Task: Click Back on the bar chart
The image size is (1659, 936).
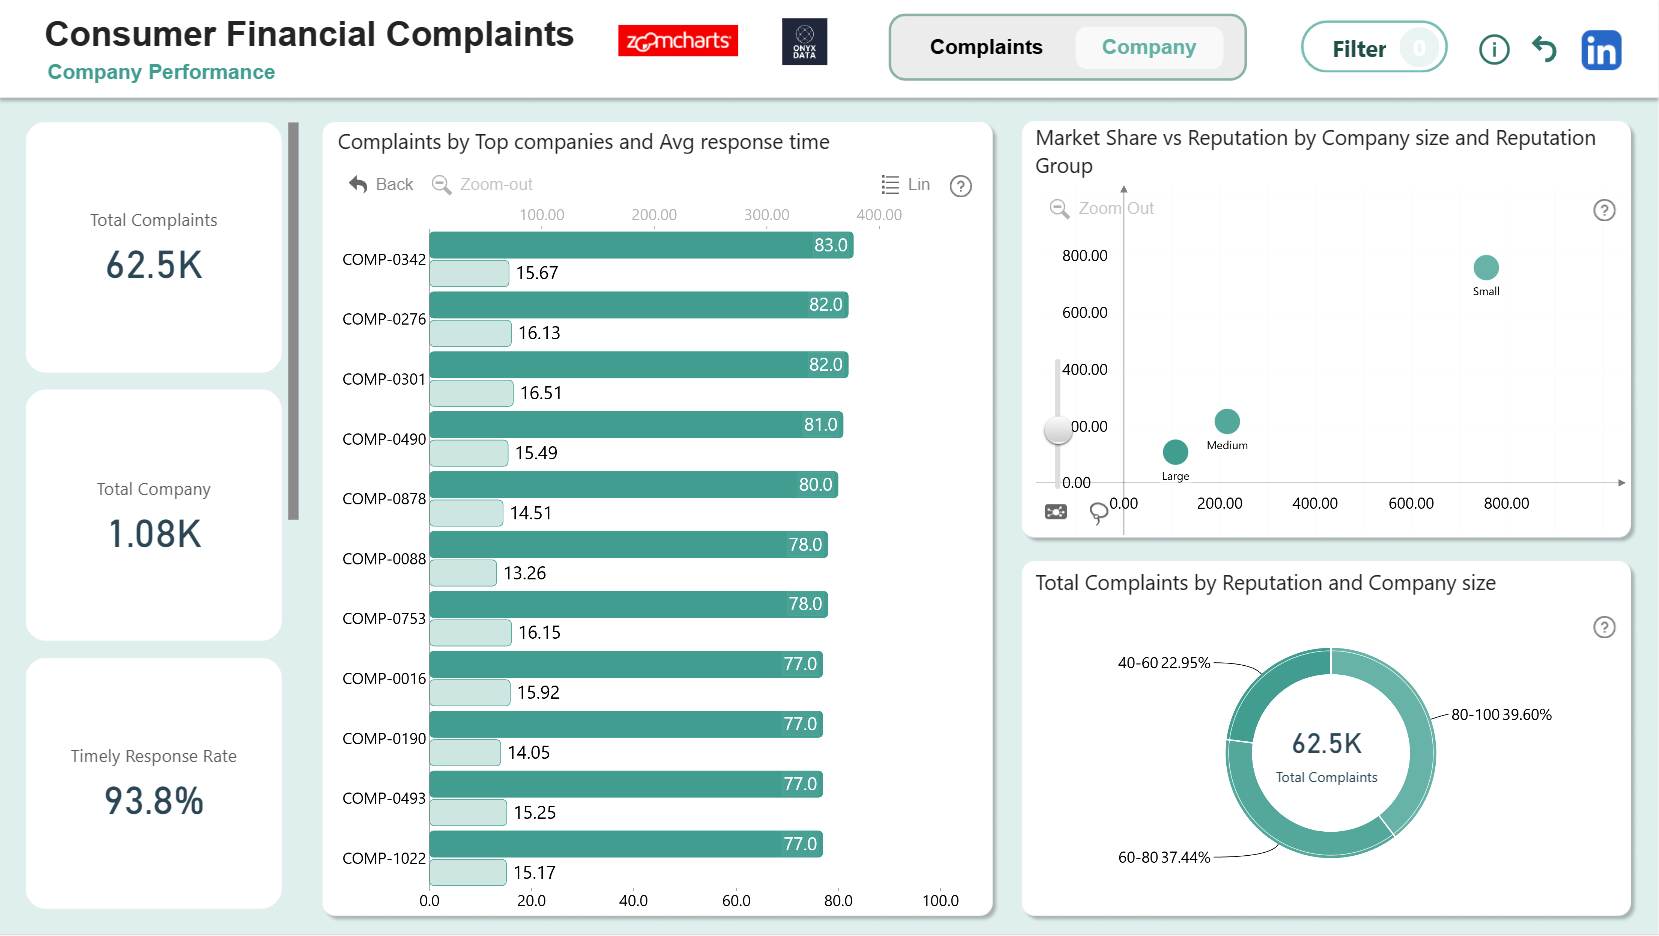Action: pyautogui.click(x=381, y=184)
